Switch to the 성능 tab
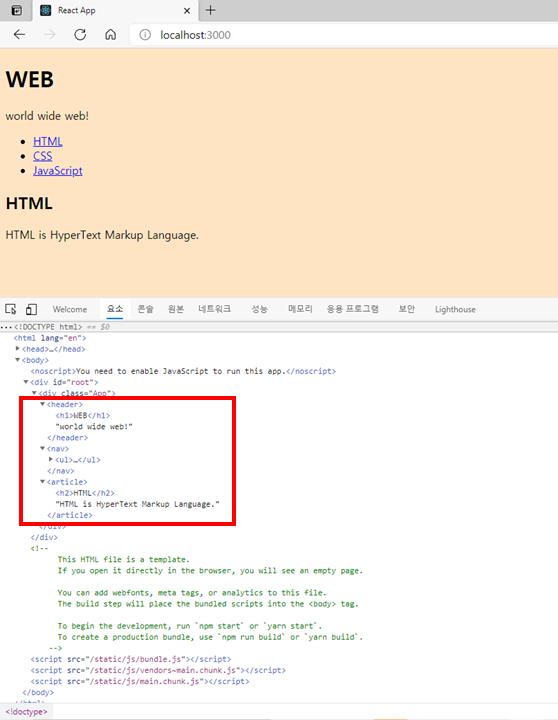Screen dimensions: 558x720 pos(259,309)
